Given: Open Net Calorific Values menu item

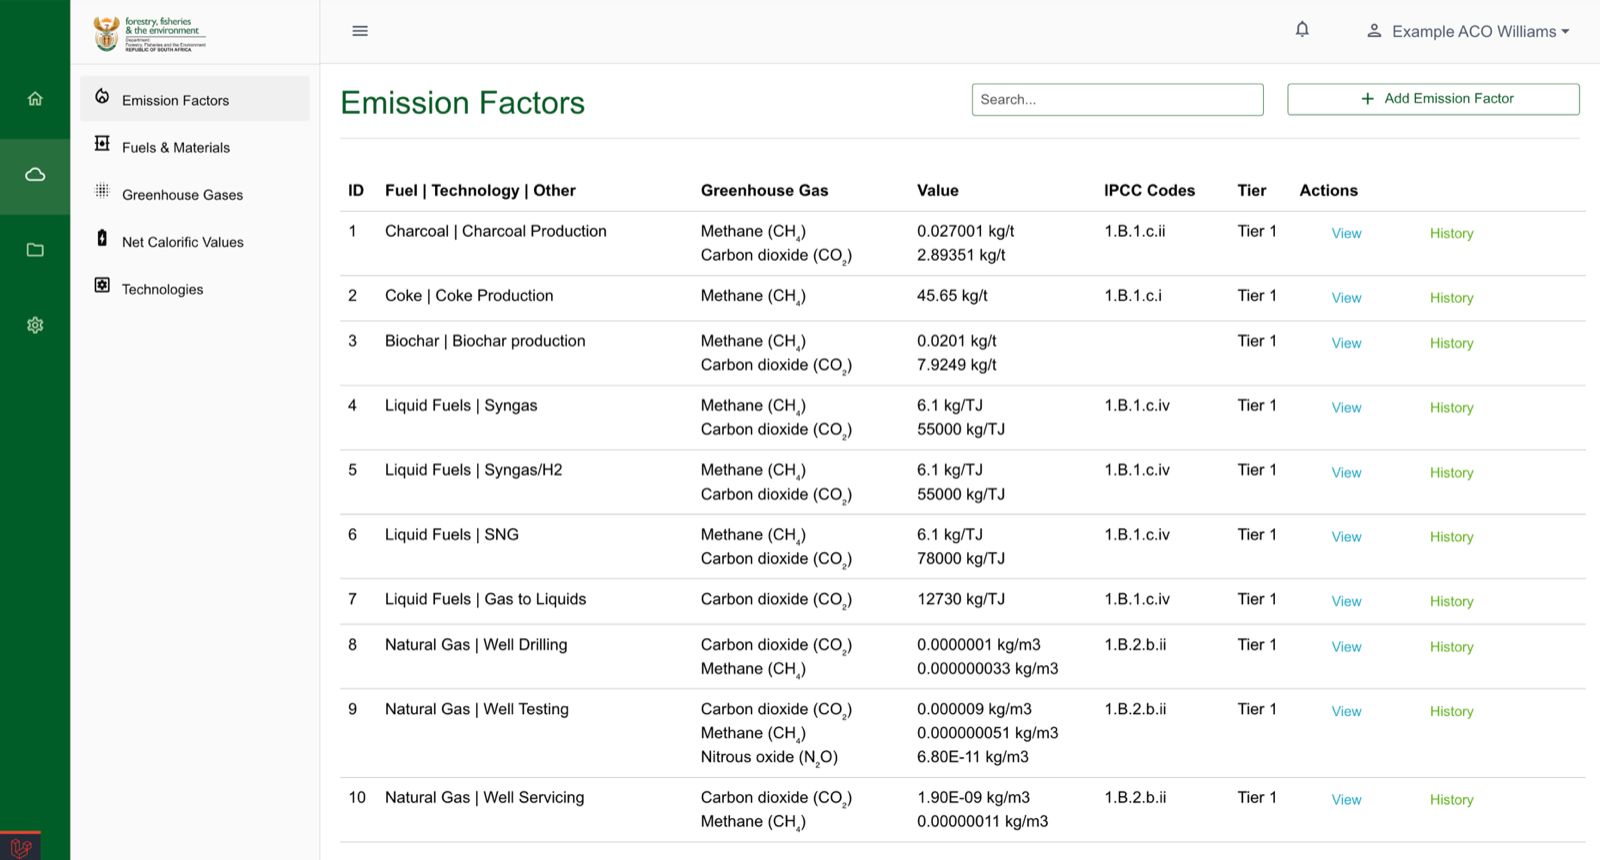Looking at the screenshot, I should pyautogui.click(x=195, y=242).
